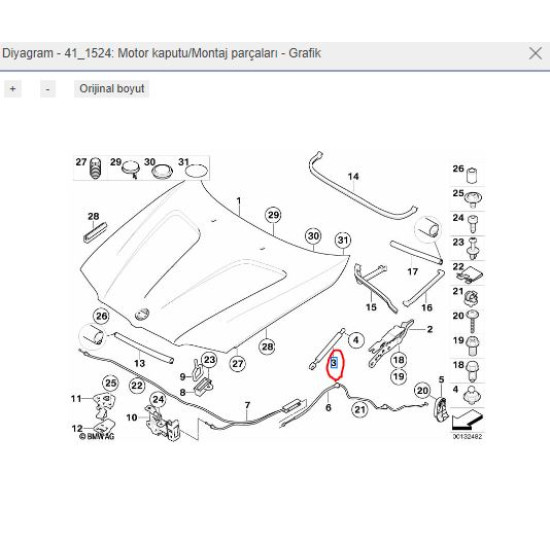This screenshot has width=550, height=550.
Task: Click part 14 seal label
Action: tap(353, 176)
